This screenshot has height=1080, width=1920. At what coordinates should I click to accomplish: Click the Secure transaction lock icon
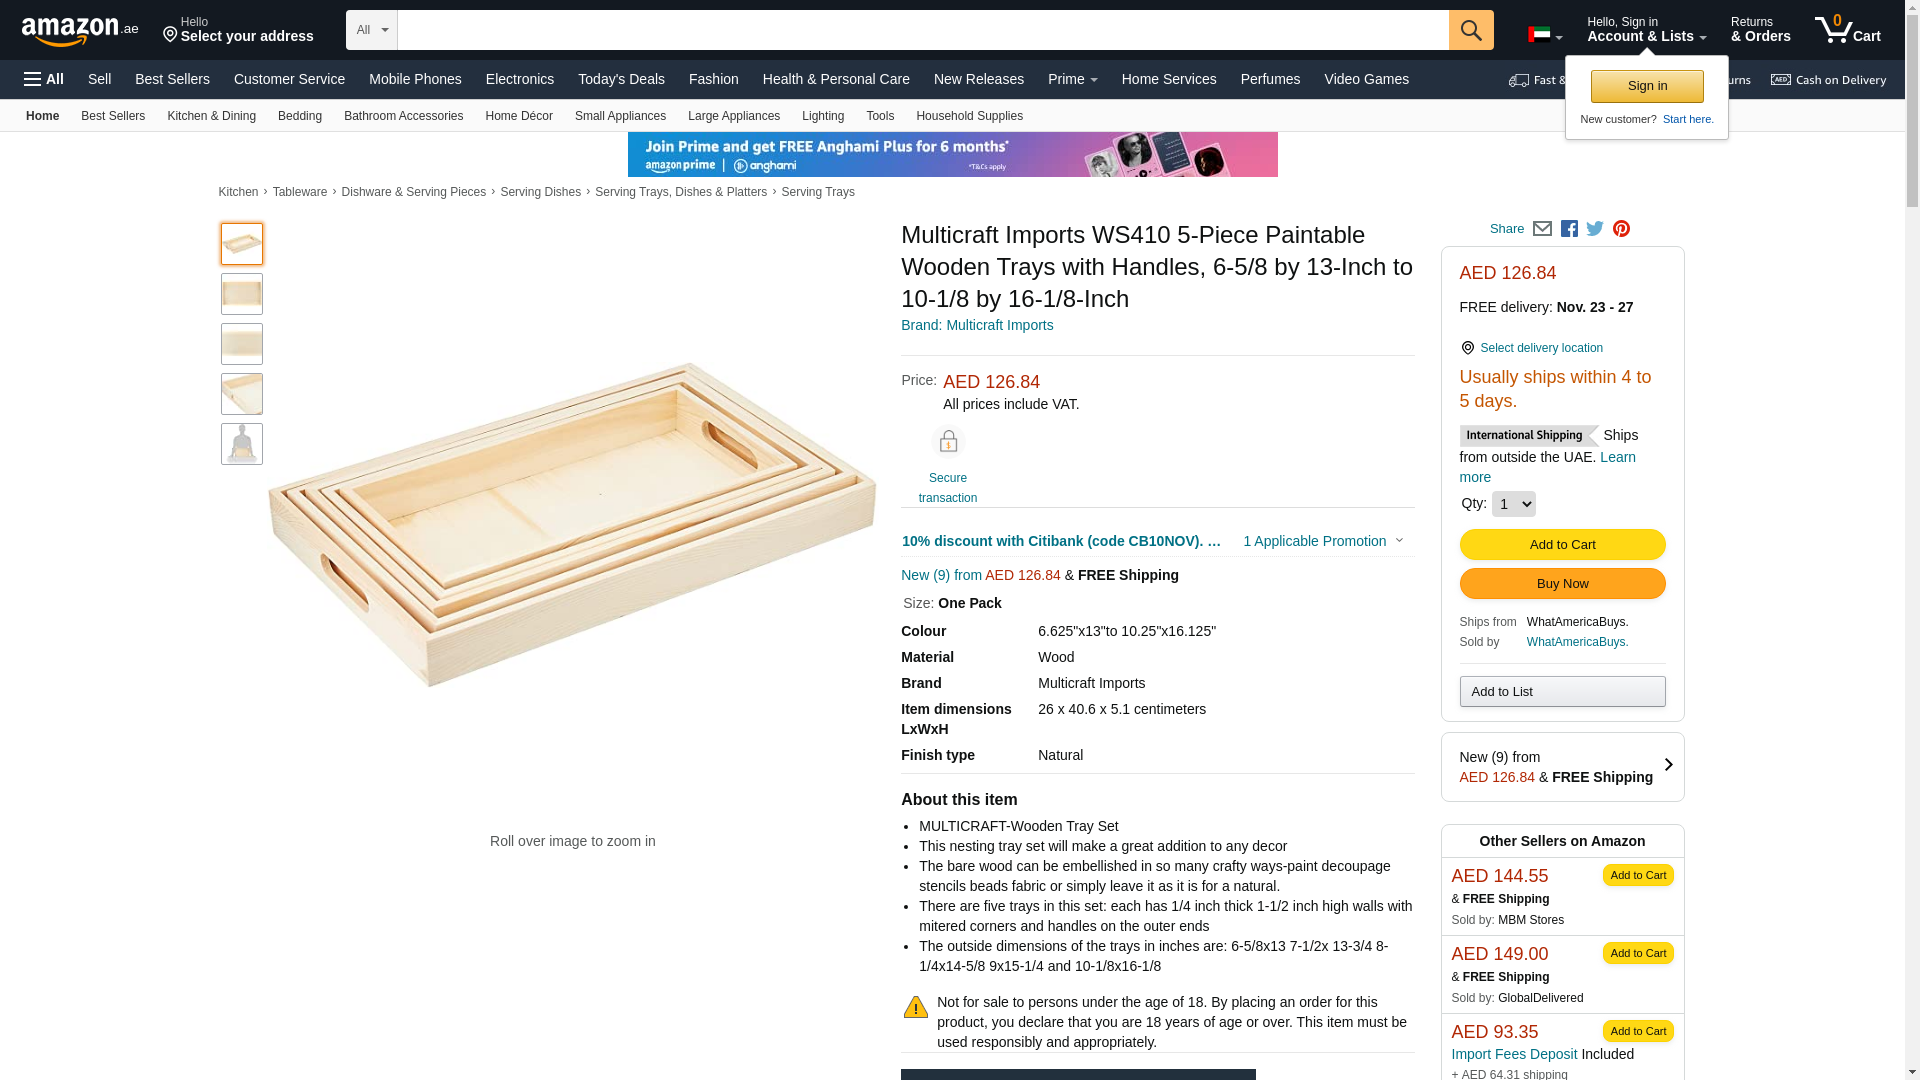pyautogui.click(x=947, y=442)
